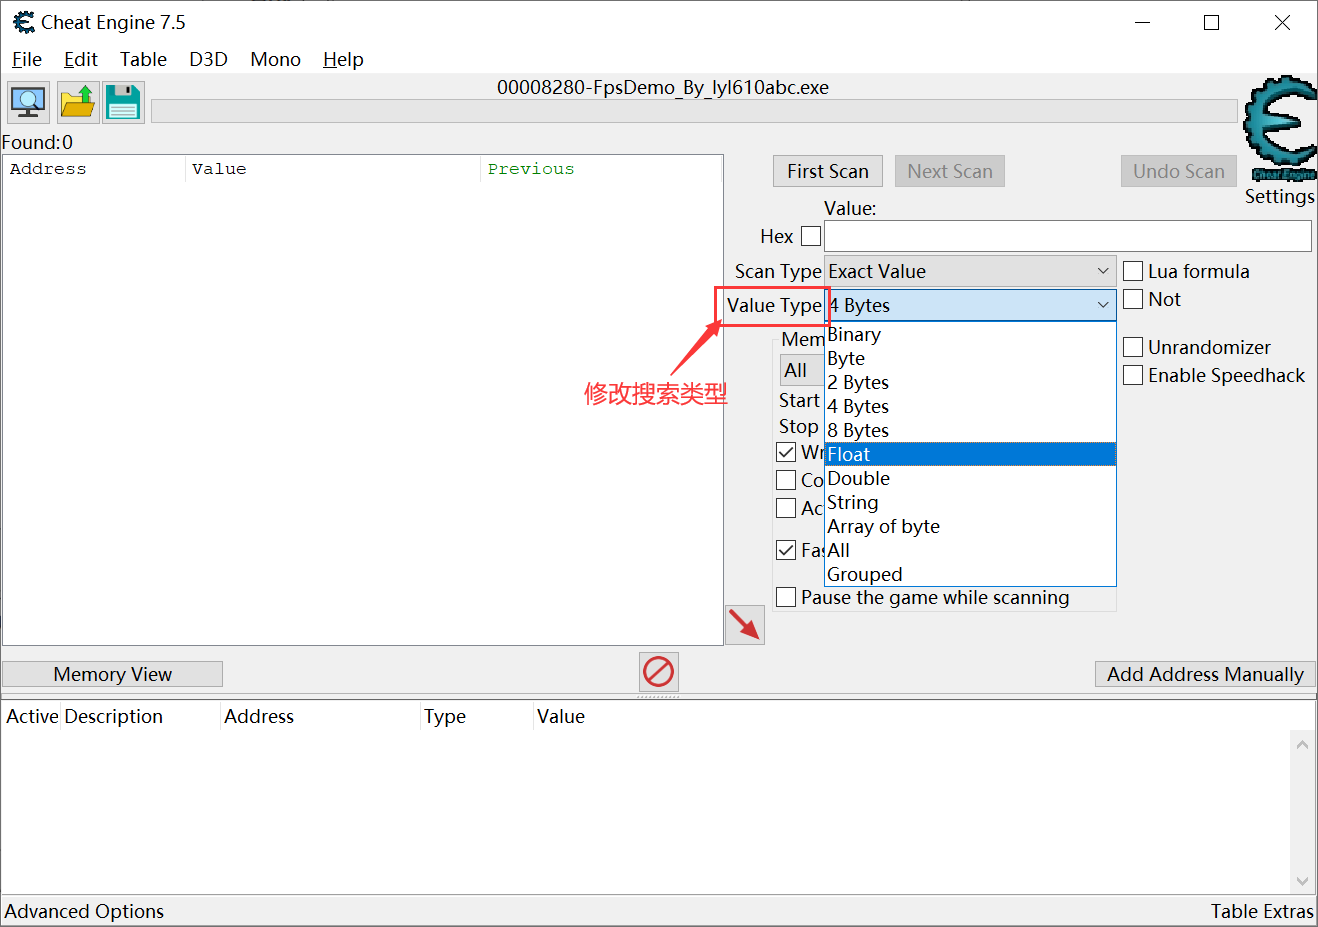This screenshot has height=927, width=1318.
Task: Open Table Extras
Action: pos(1262,911)
